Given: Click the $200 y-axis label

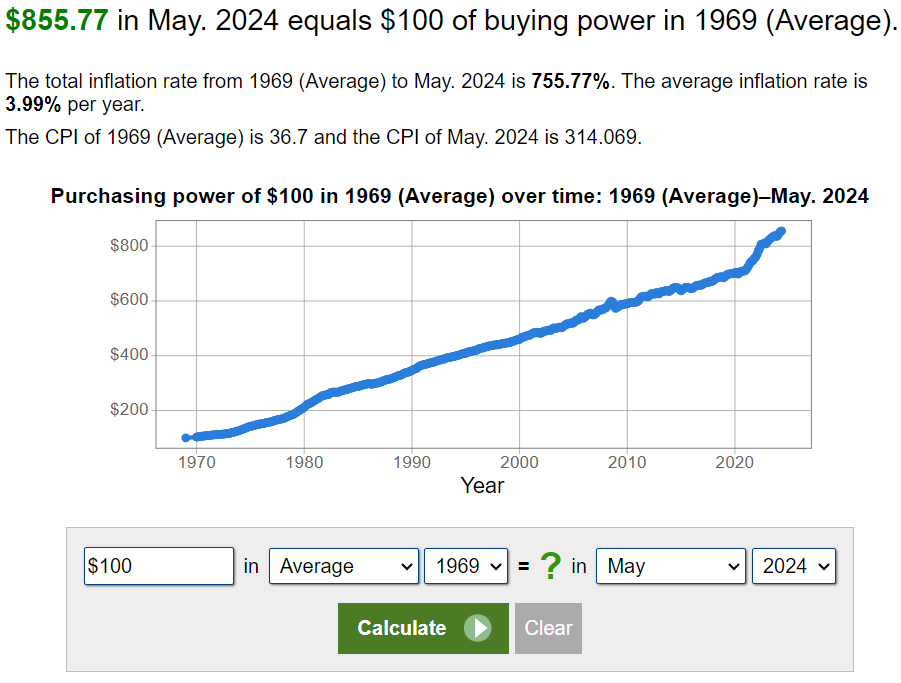Looking at the screenshot, I should pyautogui.click(x=129, y=410).
